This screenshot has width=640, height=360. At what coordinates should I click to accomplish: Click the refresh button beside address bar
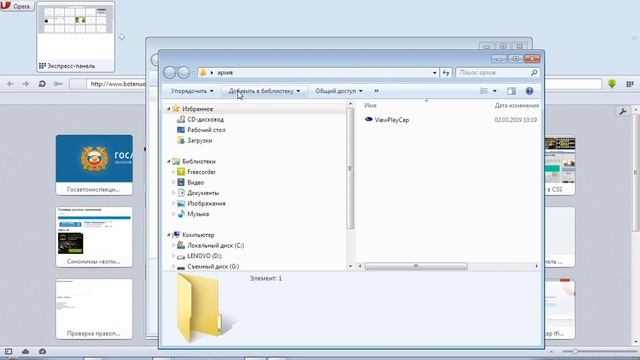coord(445,73)
